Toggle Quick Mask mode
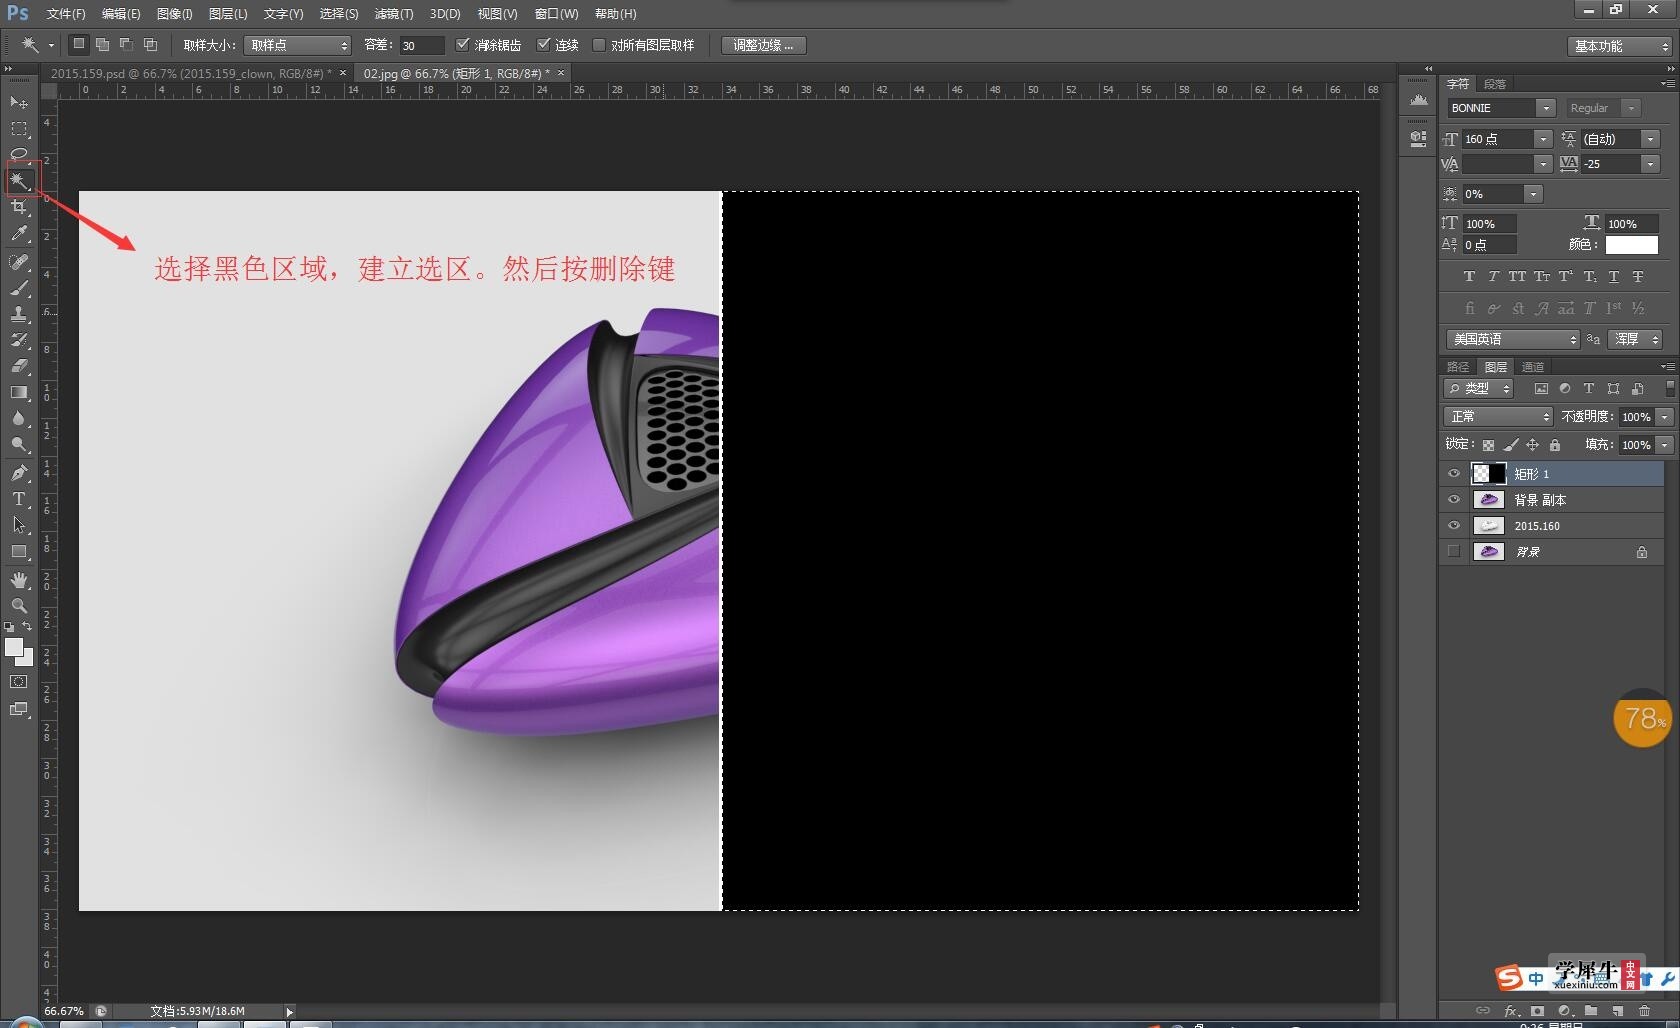The image size is (1680, 1028). 19,682
